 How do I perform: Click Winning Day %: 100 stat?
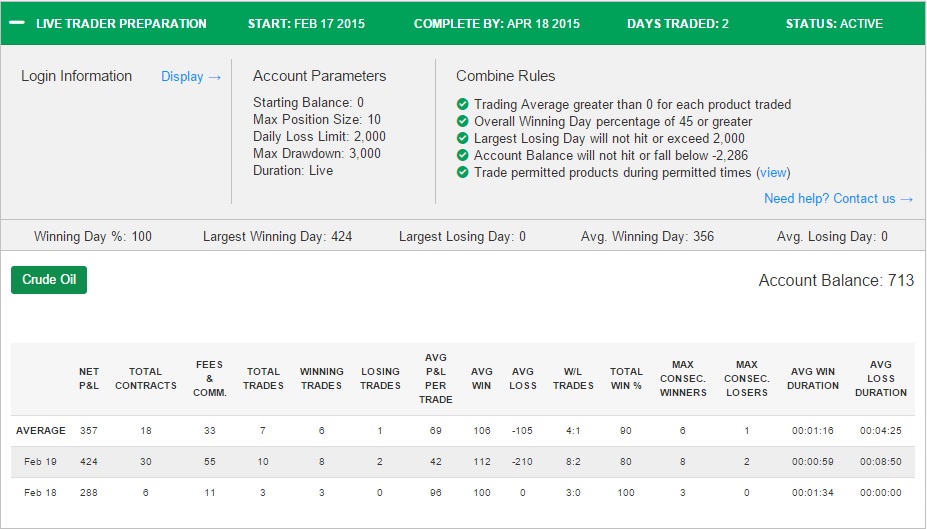(x=93, y=236)
